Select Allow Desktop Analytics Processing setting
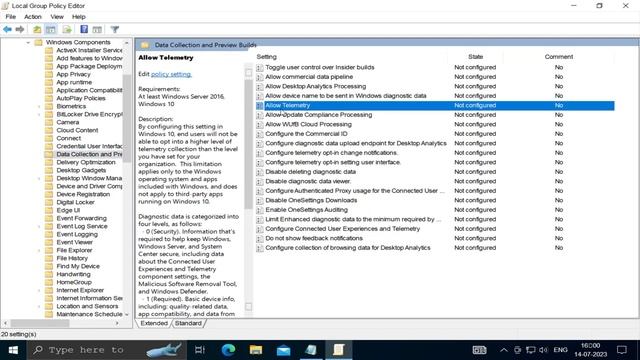This screenshot has width=640, height=360. tap(316, 87)
